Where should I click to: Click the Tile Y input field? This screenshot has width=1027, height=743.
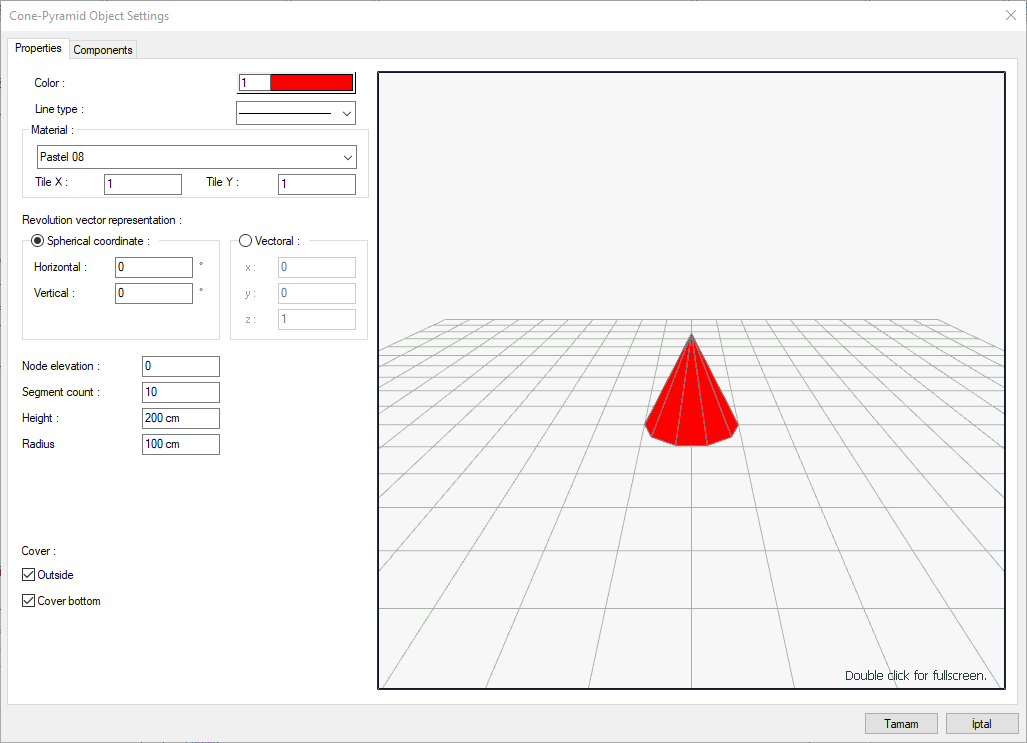pyautogui.click(x=317, y=184)
